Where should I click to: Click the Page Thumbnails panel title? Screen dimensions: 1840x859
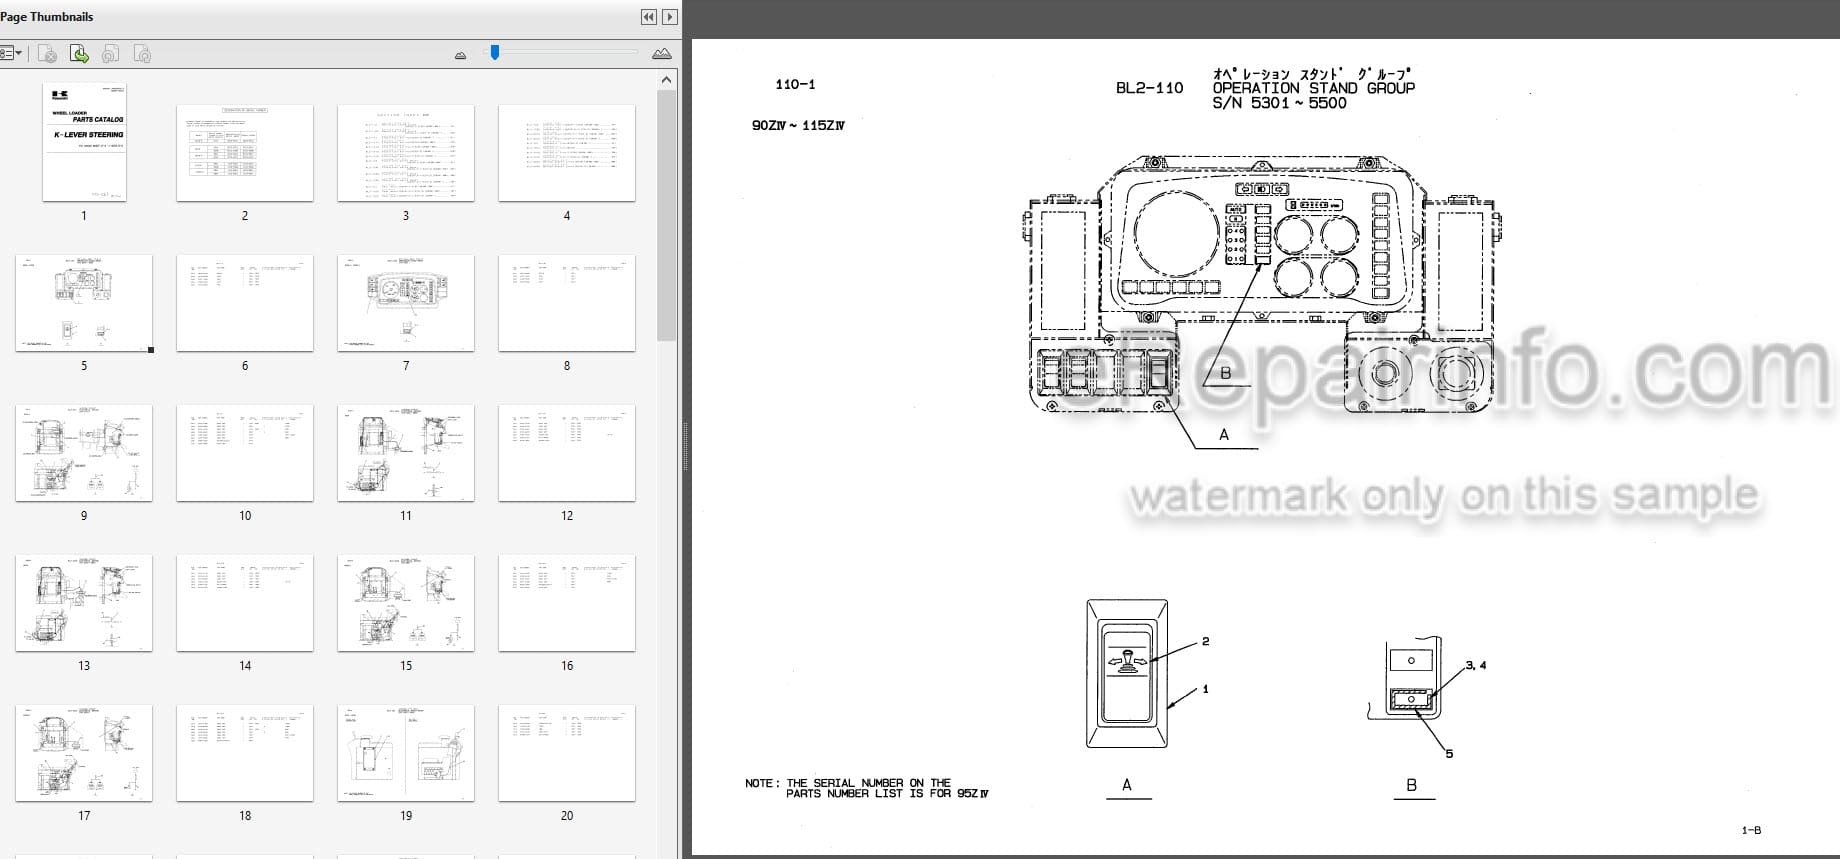click(x=47, y=17)
